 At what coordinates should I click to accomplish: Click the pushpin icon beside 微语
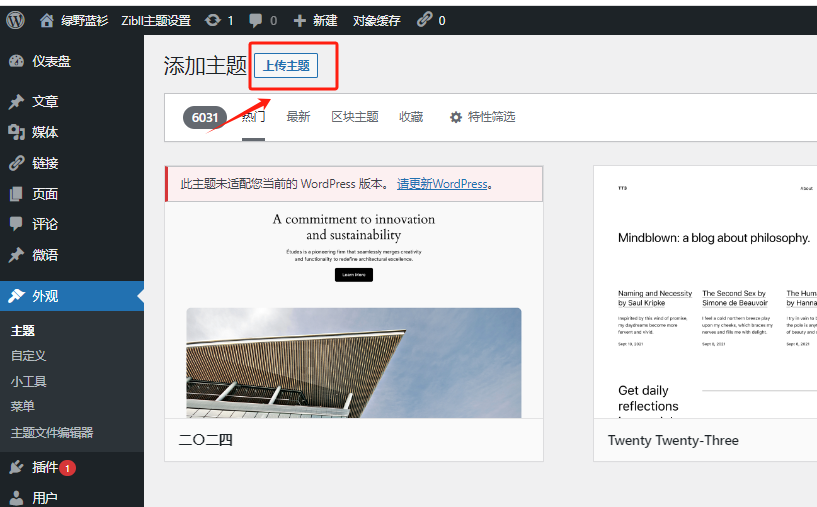click(16, 255)
